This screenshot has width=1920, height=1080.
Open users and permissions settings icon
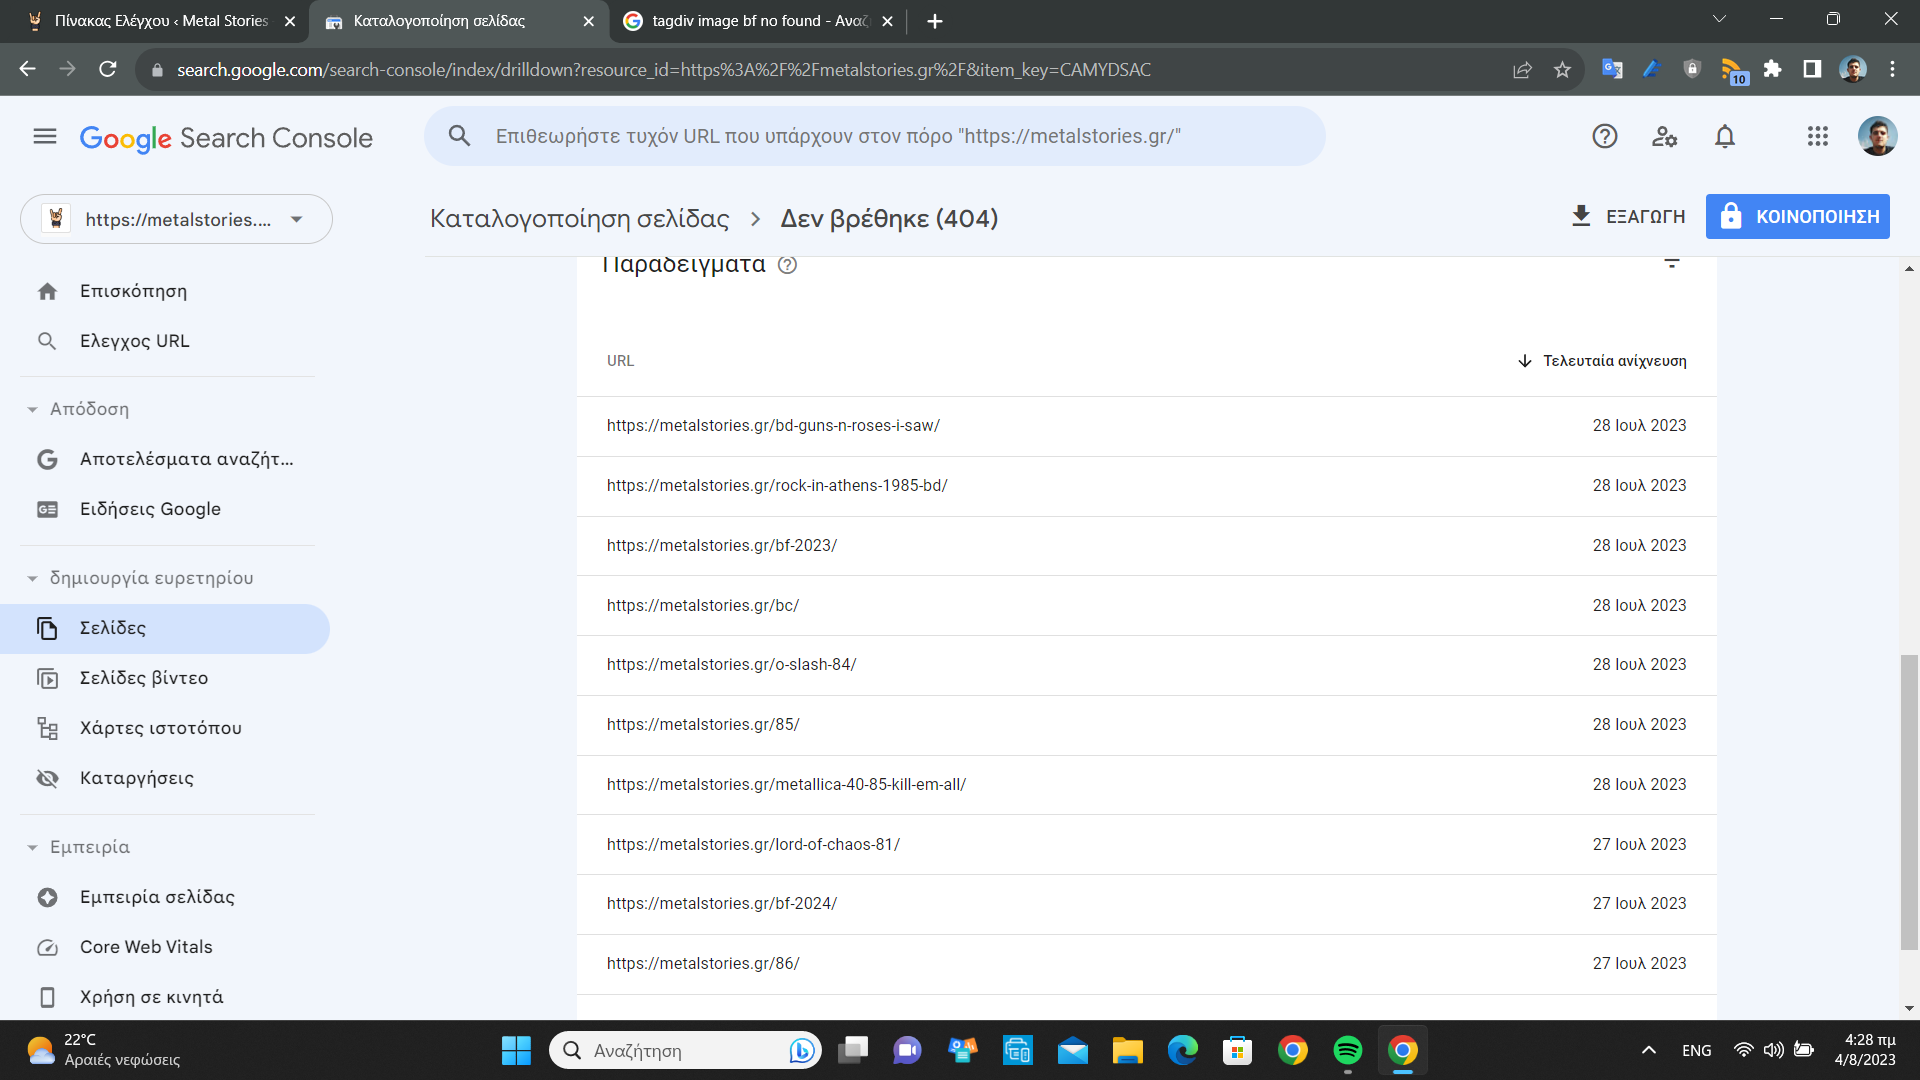(x=1665, y=137)
